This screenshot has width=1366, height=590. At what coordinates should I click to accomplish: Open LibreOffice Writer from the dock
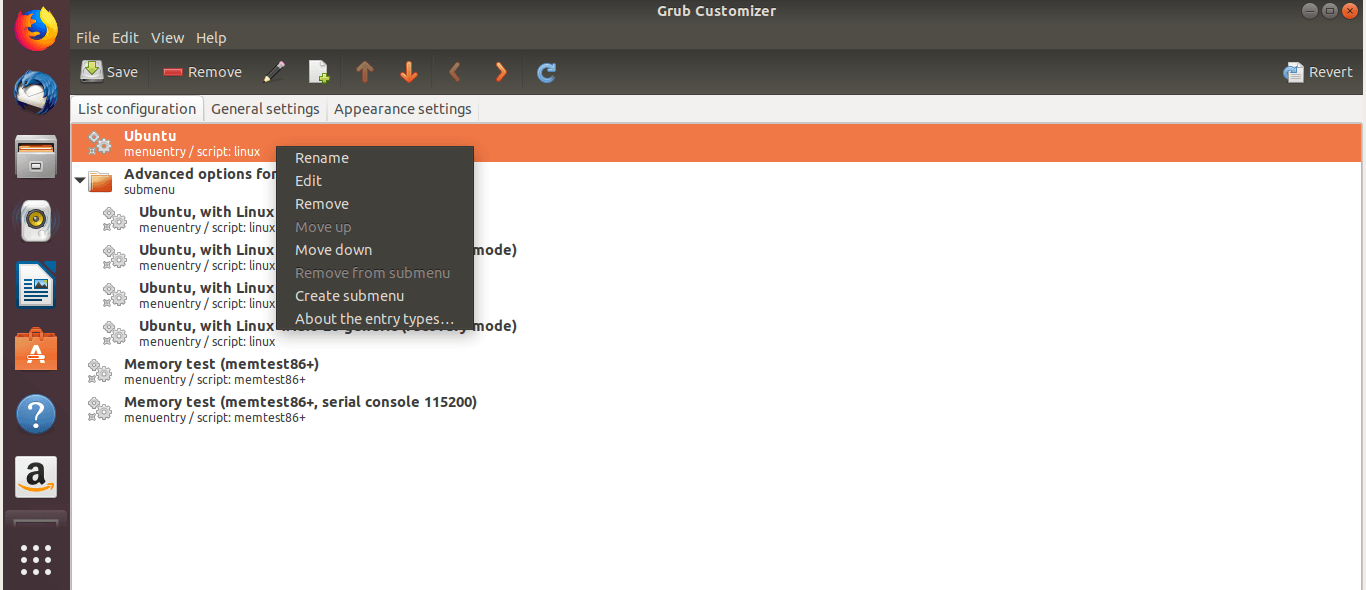point(36,286)
